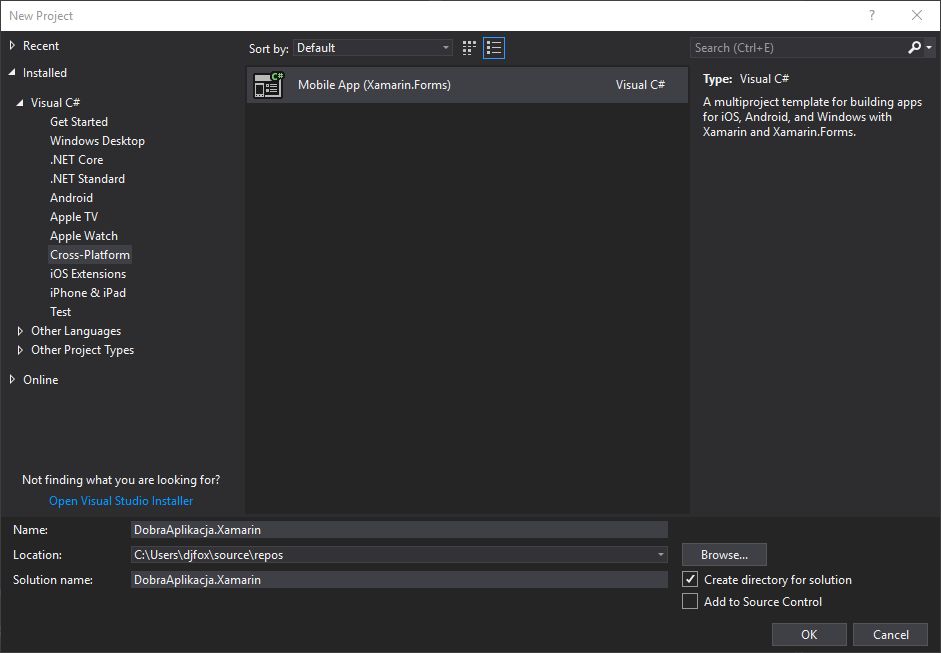Open Visual Studio Installer link
The height and width of the screenshot is (653, 941).
tap(121, 501)
